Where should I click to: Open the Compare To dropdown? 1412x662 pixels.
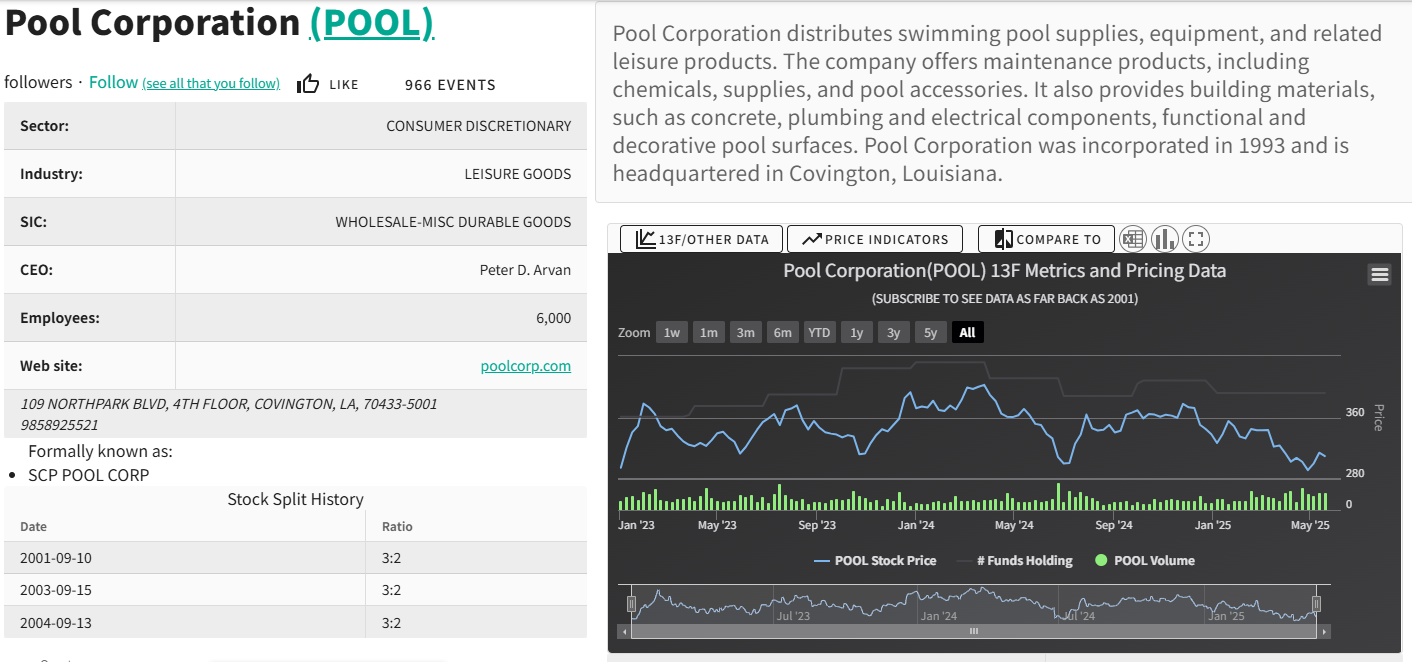[x=1046, y=239]
